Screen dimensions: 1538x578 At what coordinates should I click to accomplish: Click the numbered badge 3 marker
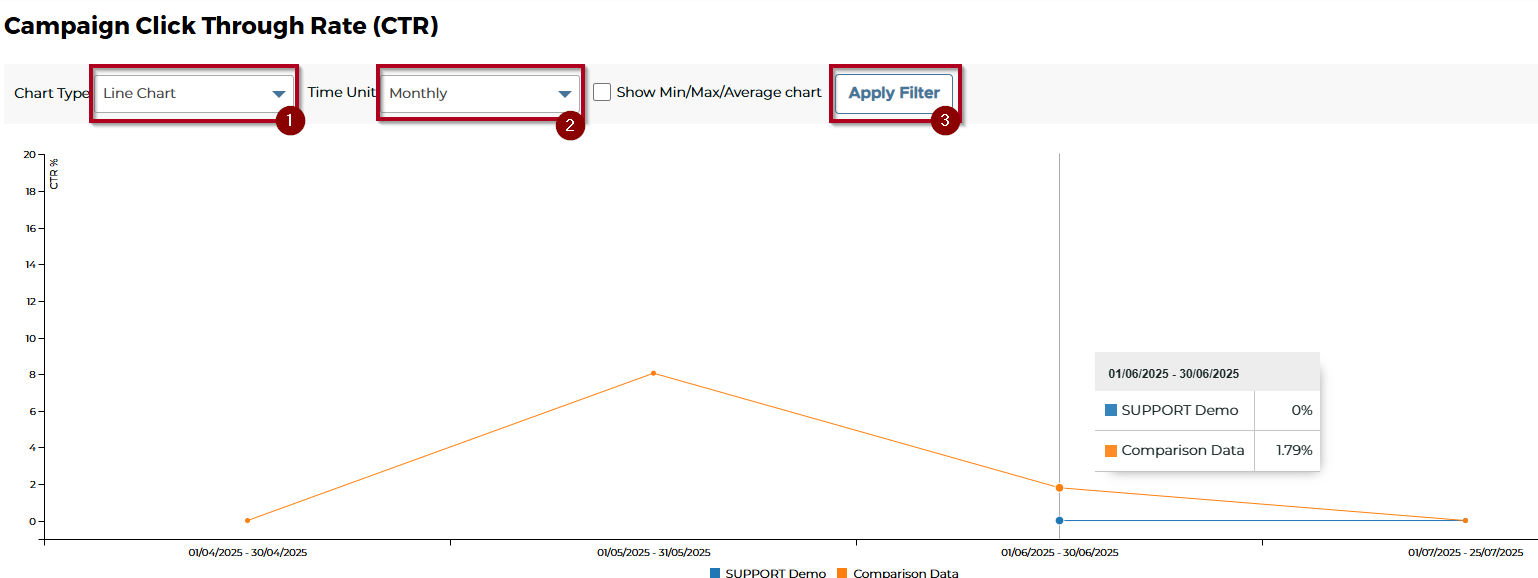[x=945, y=121]
